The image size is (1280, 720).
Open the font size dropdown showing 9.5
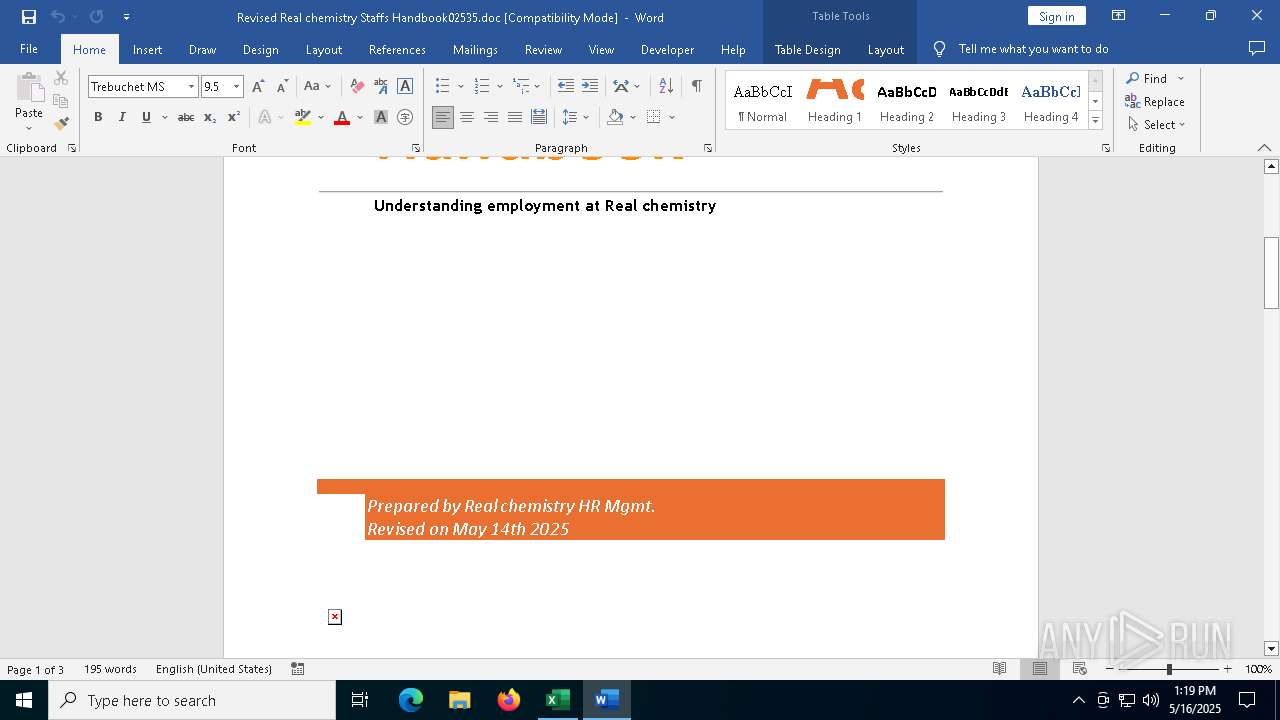[x=237, y=86]
